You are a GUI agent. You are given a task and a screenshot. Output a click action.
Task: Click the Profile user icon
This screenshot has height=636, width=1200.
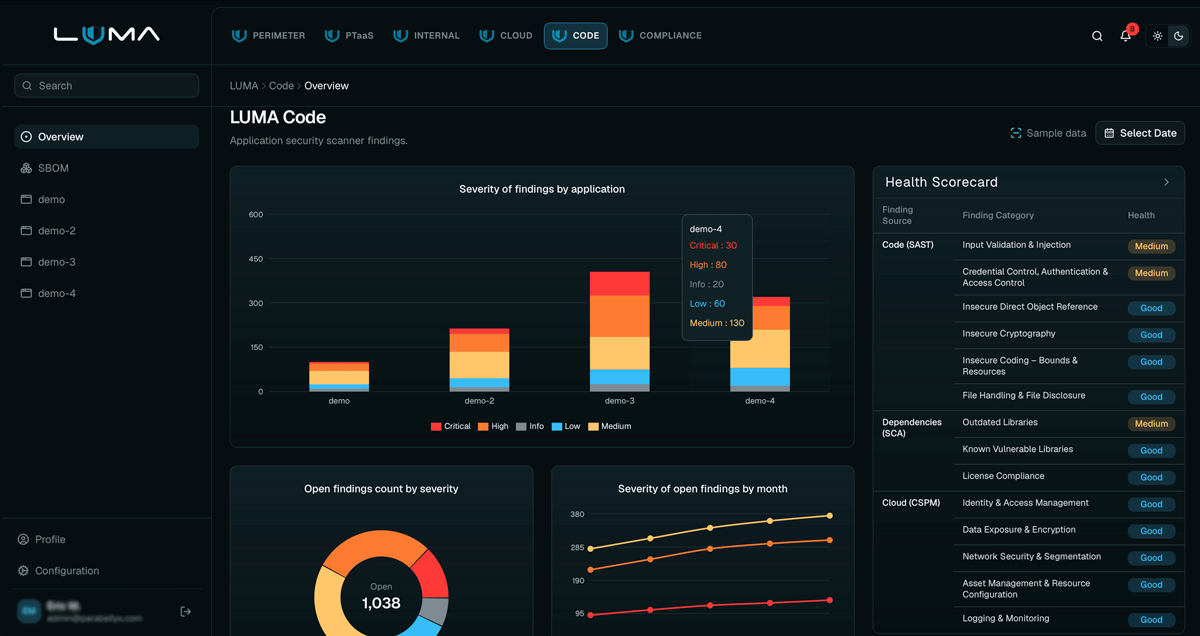click(23, 540)
